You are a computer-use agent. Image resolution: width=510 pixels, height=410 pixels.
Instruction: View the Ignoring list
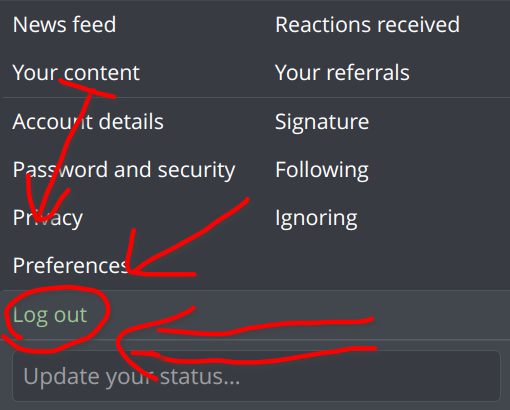click(316, 219)
